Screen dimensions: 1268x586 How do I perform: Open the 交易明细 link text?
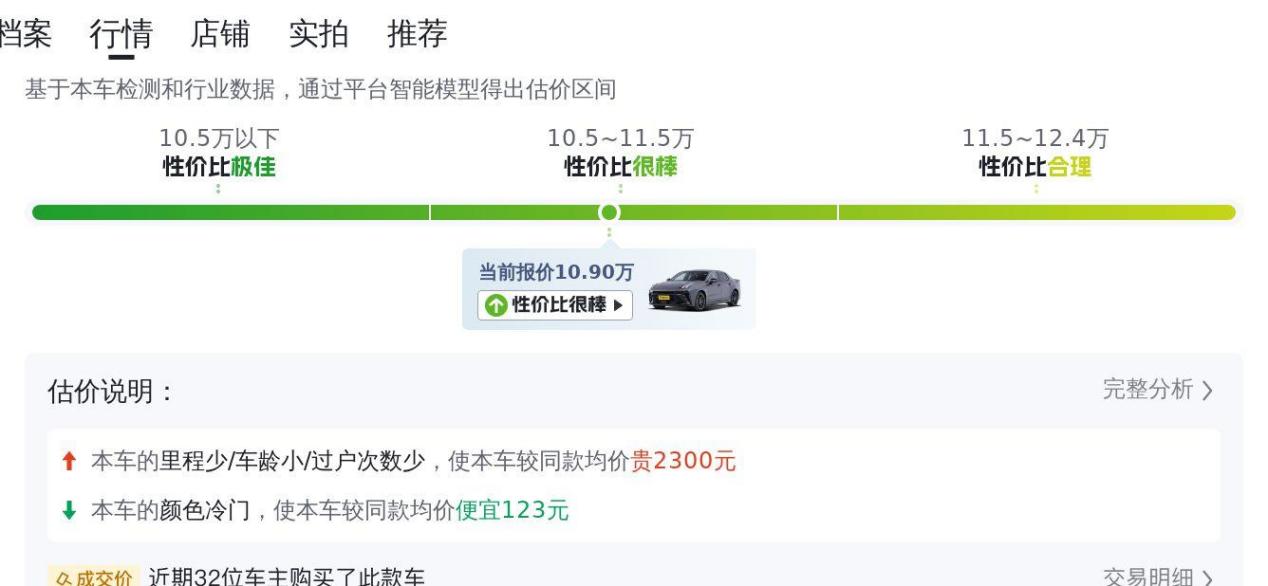click(x=1148, y=578)
